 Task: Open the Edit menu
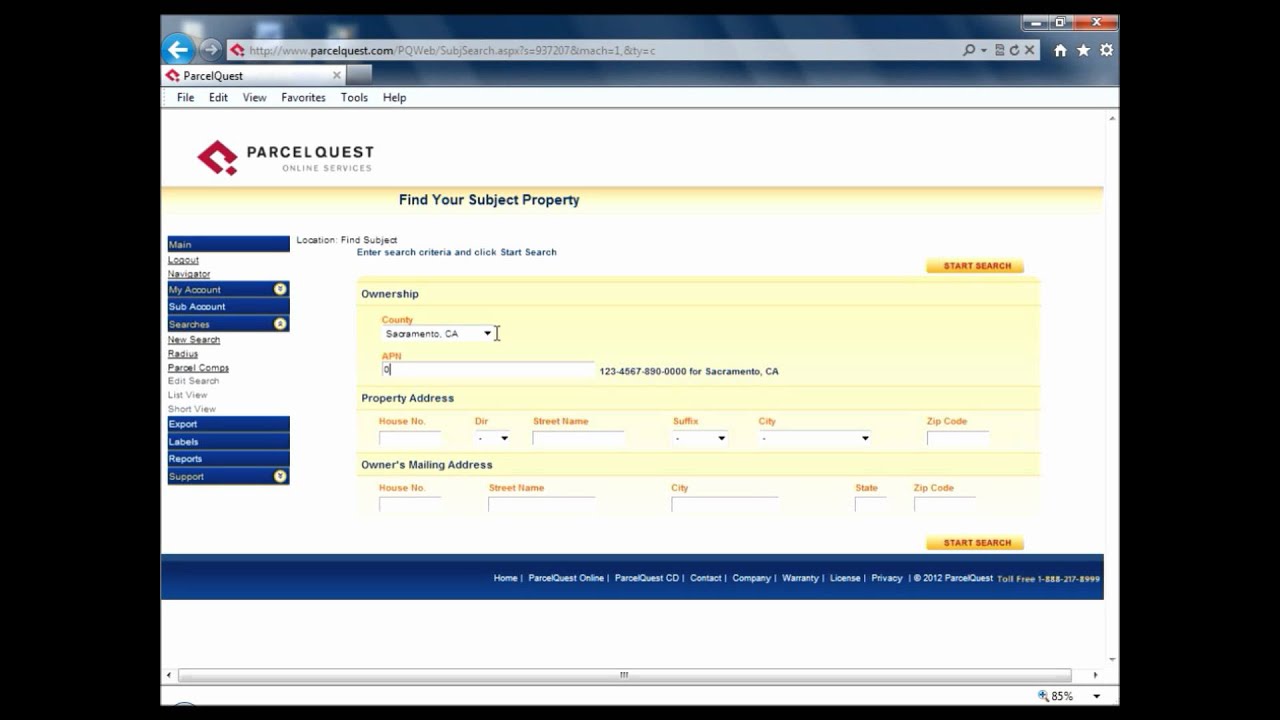pos(218,97)
